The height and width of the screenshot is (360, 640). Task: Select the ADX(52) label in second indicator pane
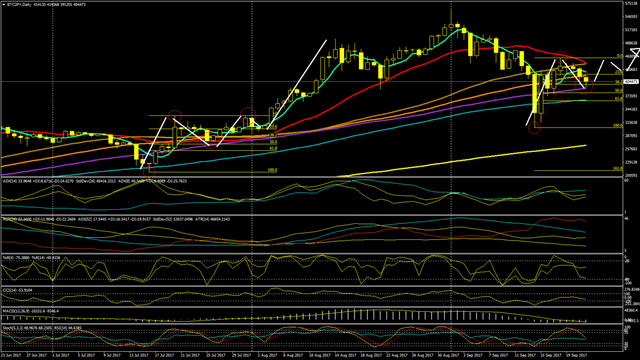(85, 219)
